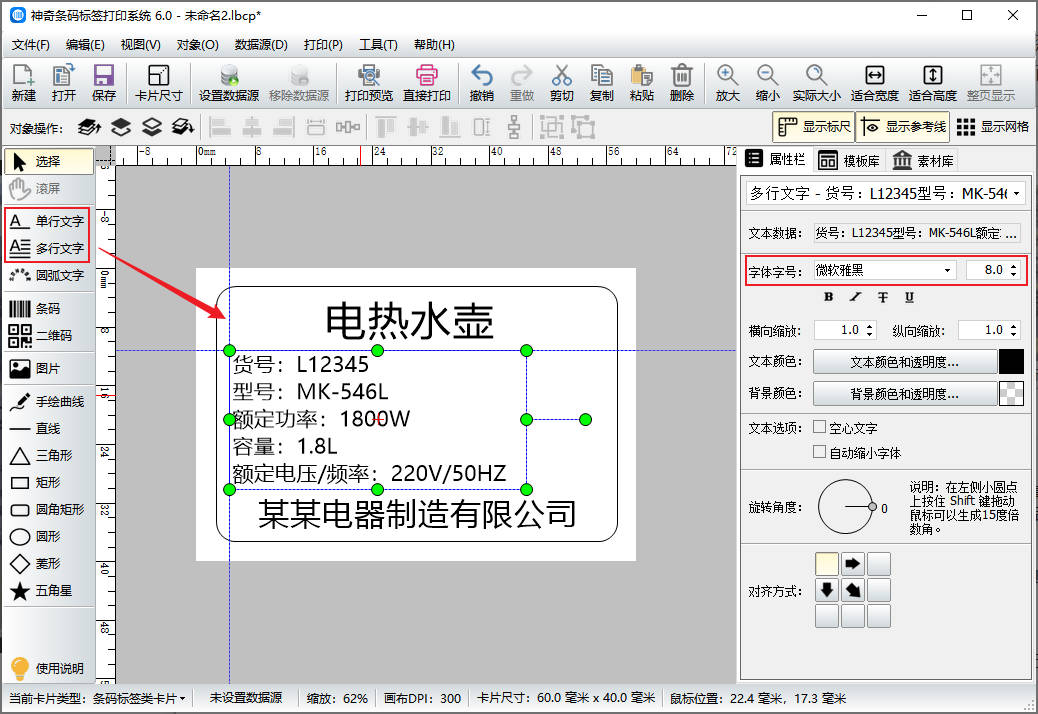Pick the freehand curve (手绘曲线) tool
This screenshot has width=1038, height=714.
tap(48, 402)
